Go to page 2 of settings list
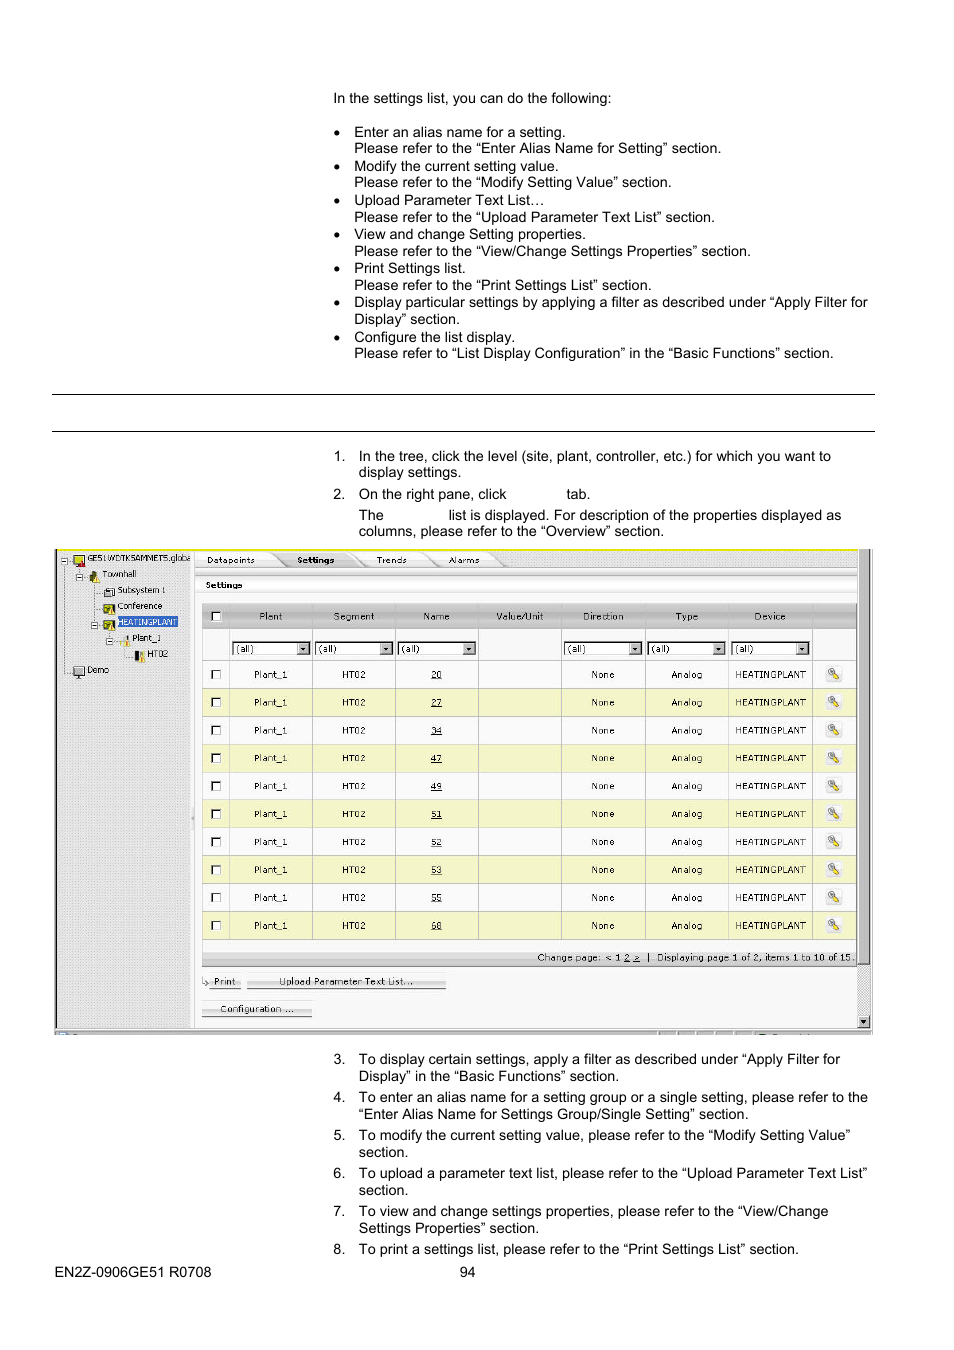954x1350 pixels. pos(627,958)
